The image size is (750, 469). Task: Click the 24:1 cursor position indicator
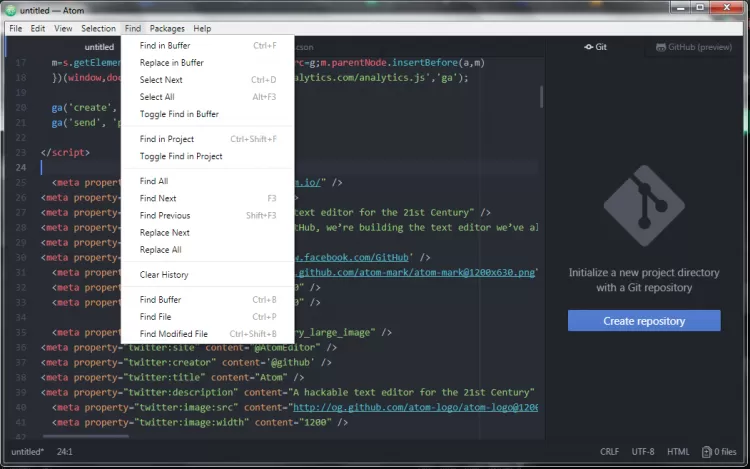(65, 452)
